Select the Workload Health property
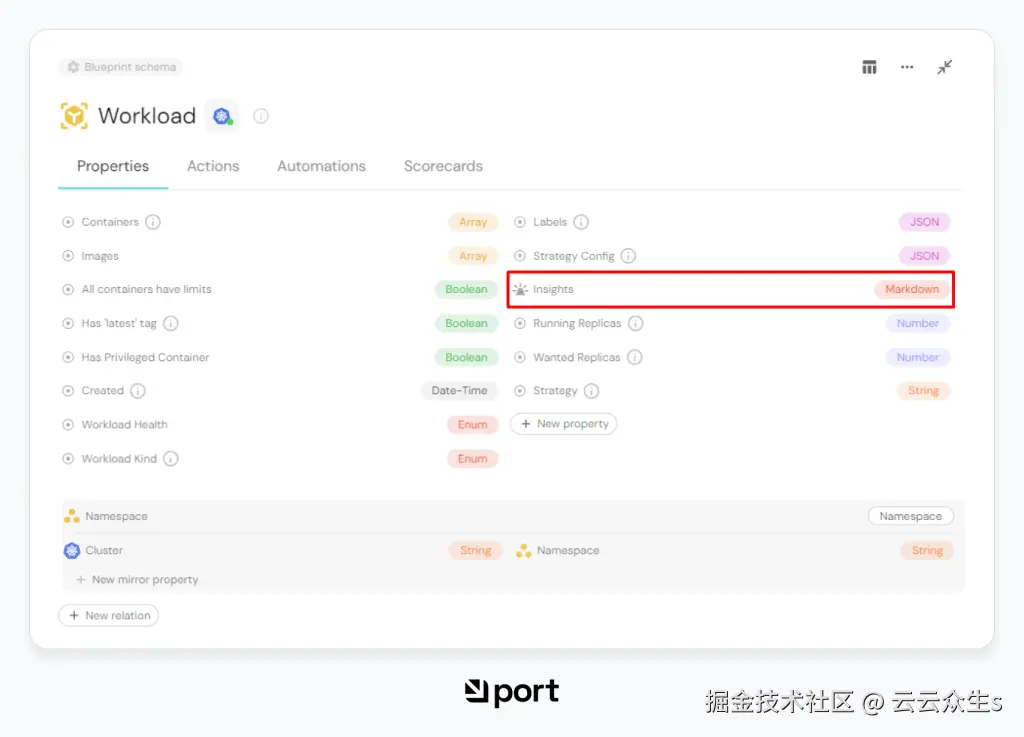This screenshot has width=1024, height=737. tap(280, 424)
